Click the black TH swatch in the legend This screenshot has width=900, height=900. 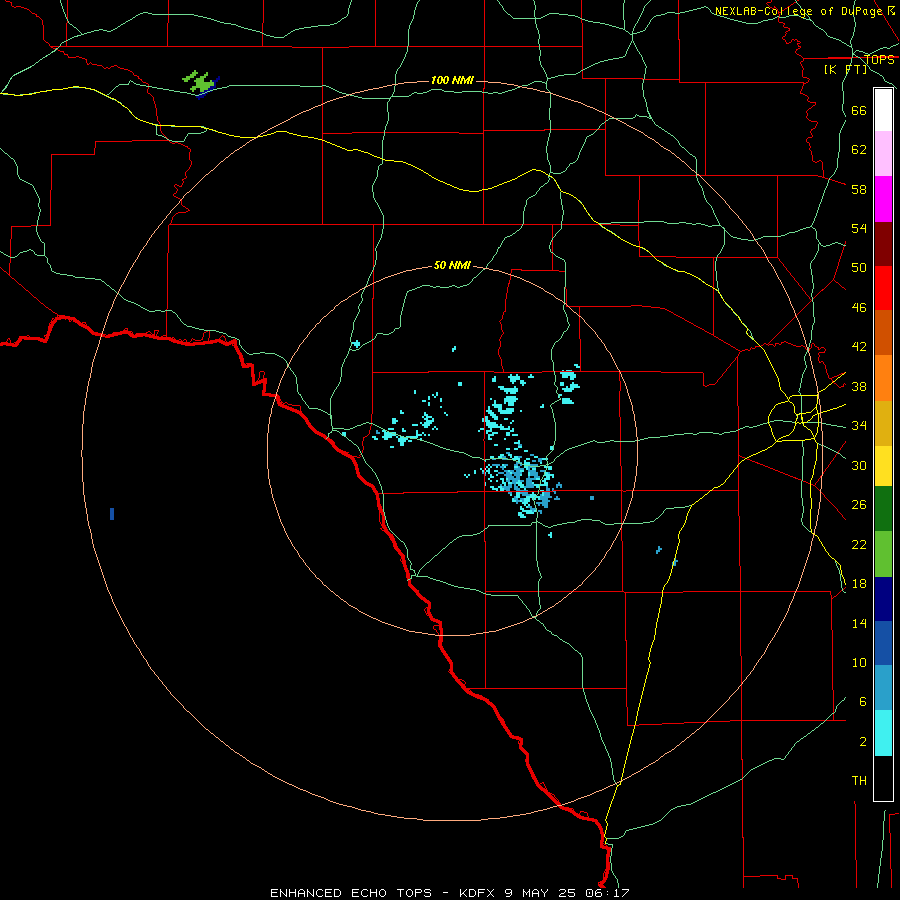(x=883, y=778)
